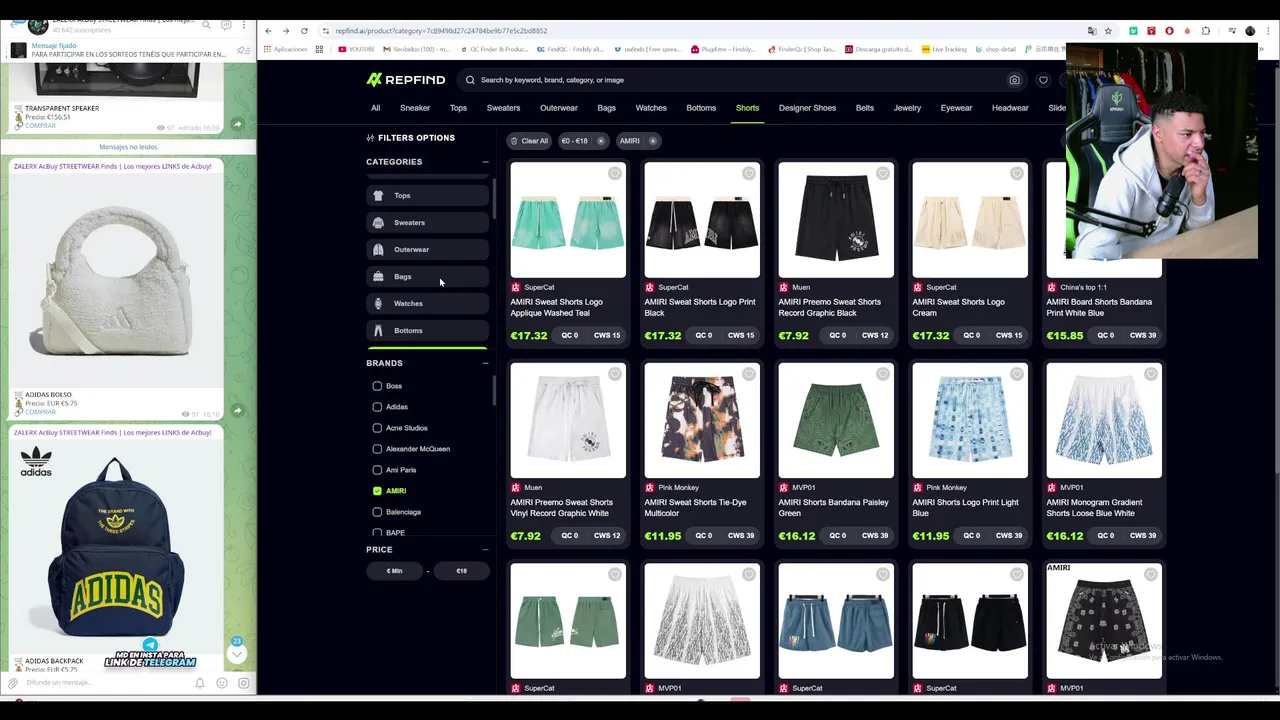
Task: Check the Boss brand checkbox
Action: coord(377,386)
